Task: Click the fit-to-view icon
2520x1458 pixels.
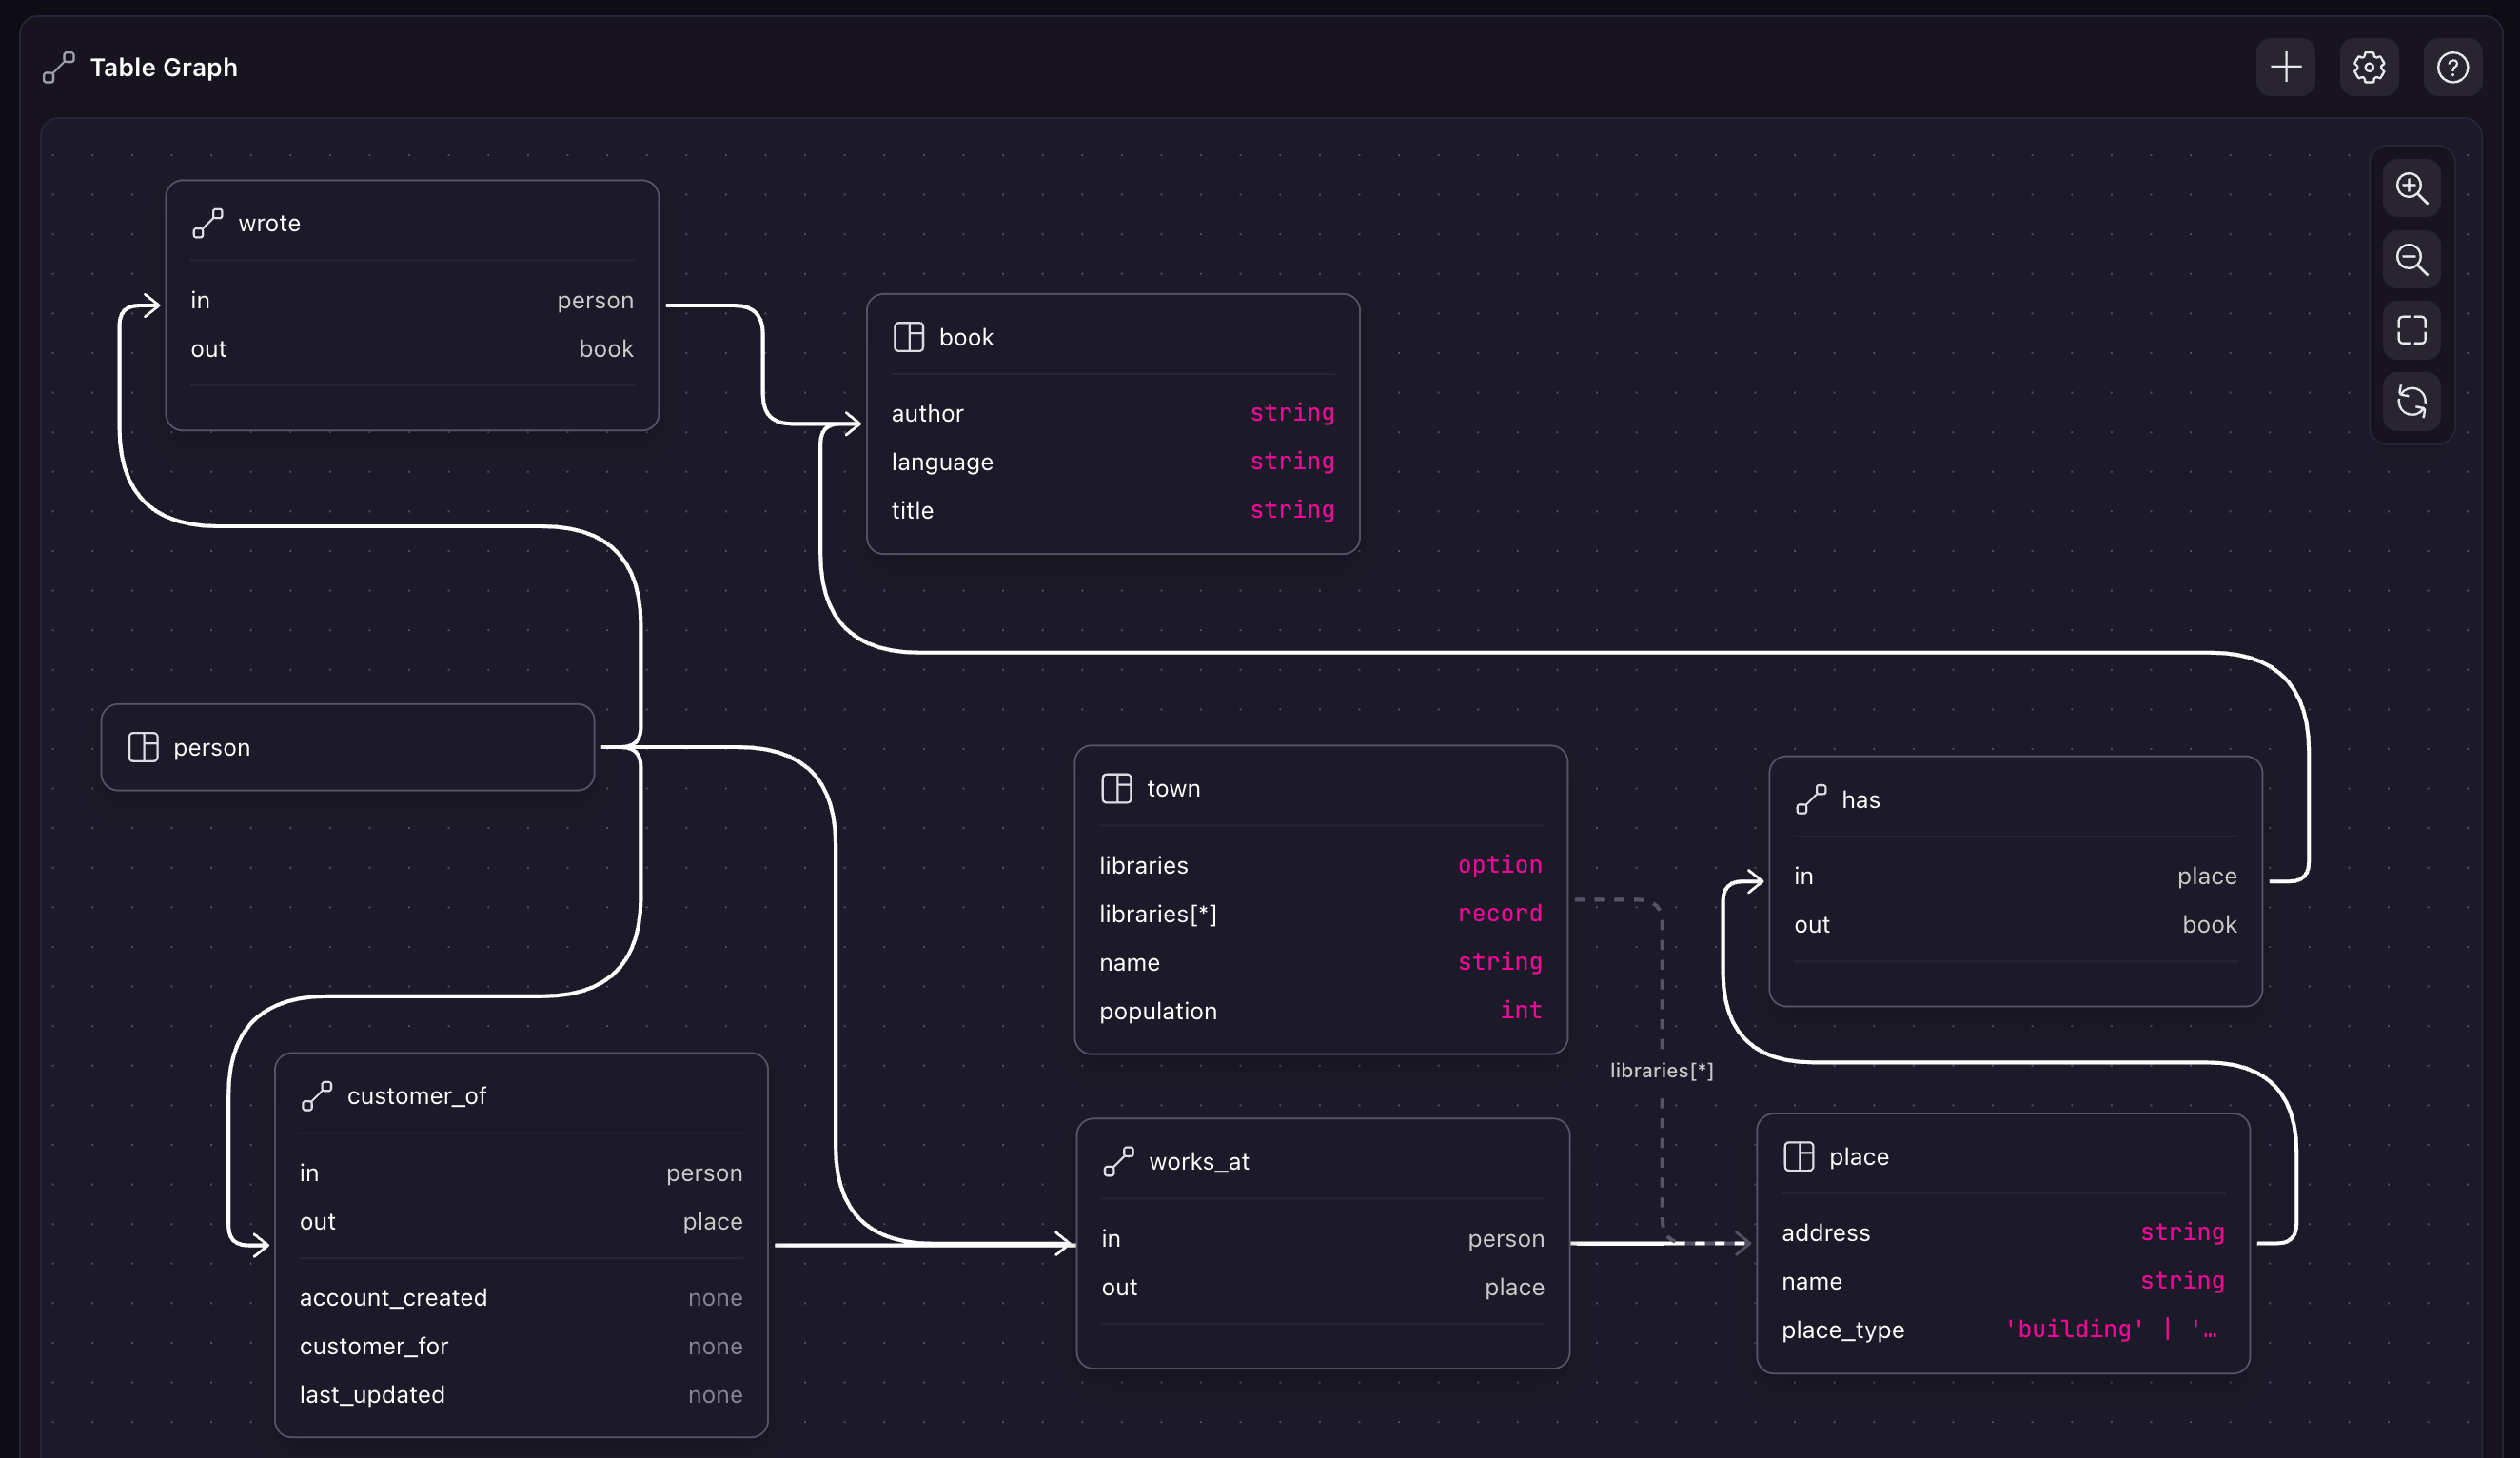Action: [x=2412, y=330]
